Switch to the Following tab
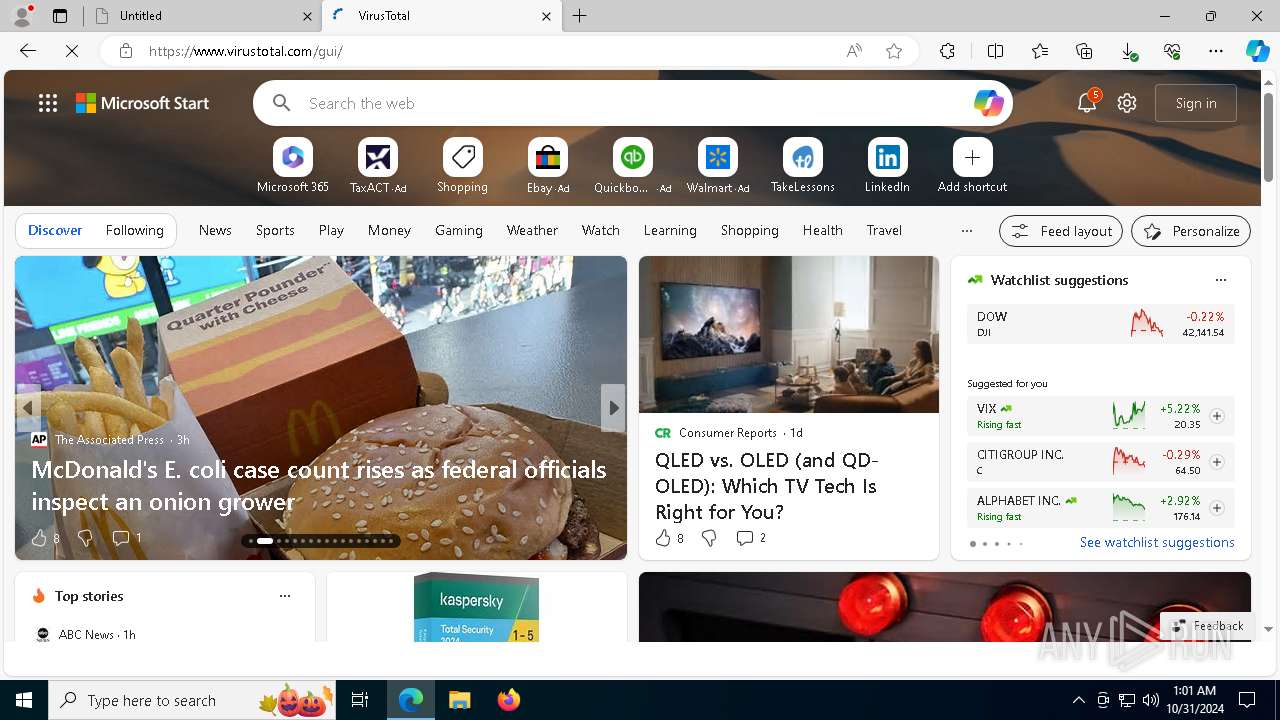Viewport: 1280px width, 720px height. (134, 230)
